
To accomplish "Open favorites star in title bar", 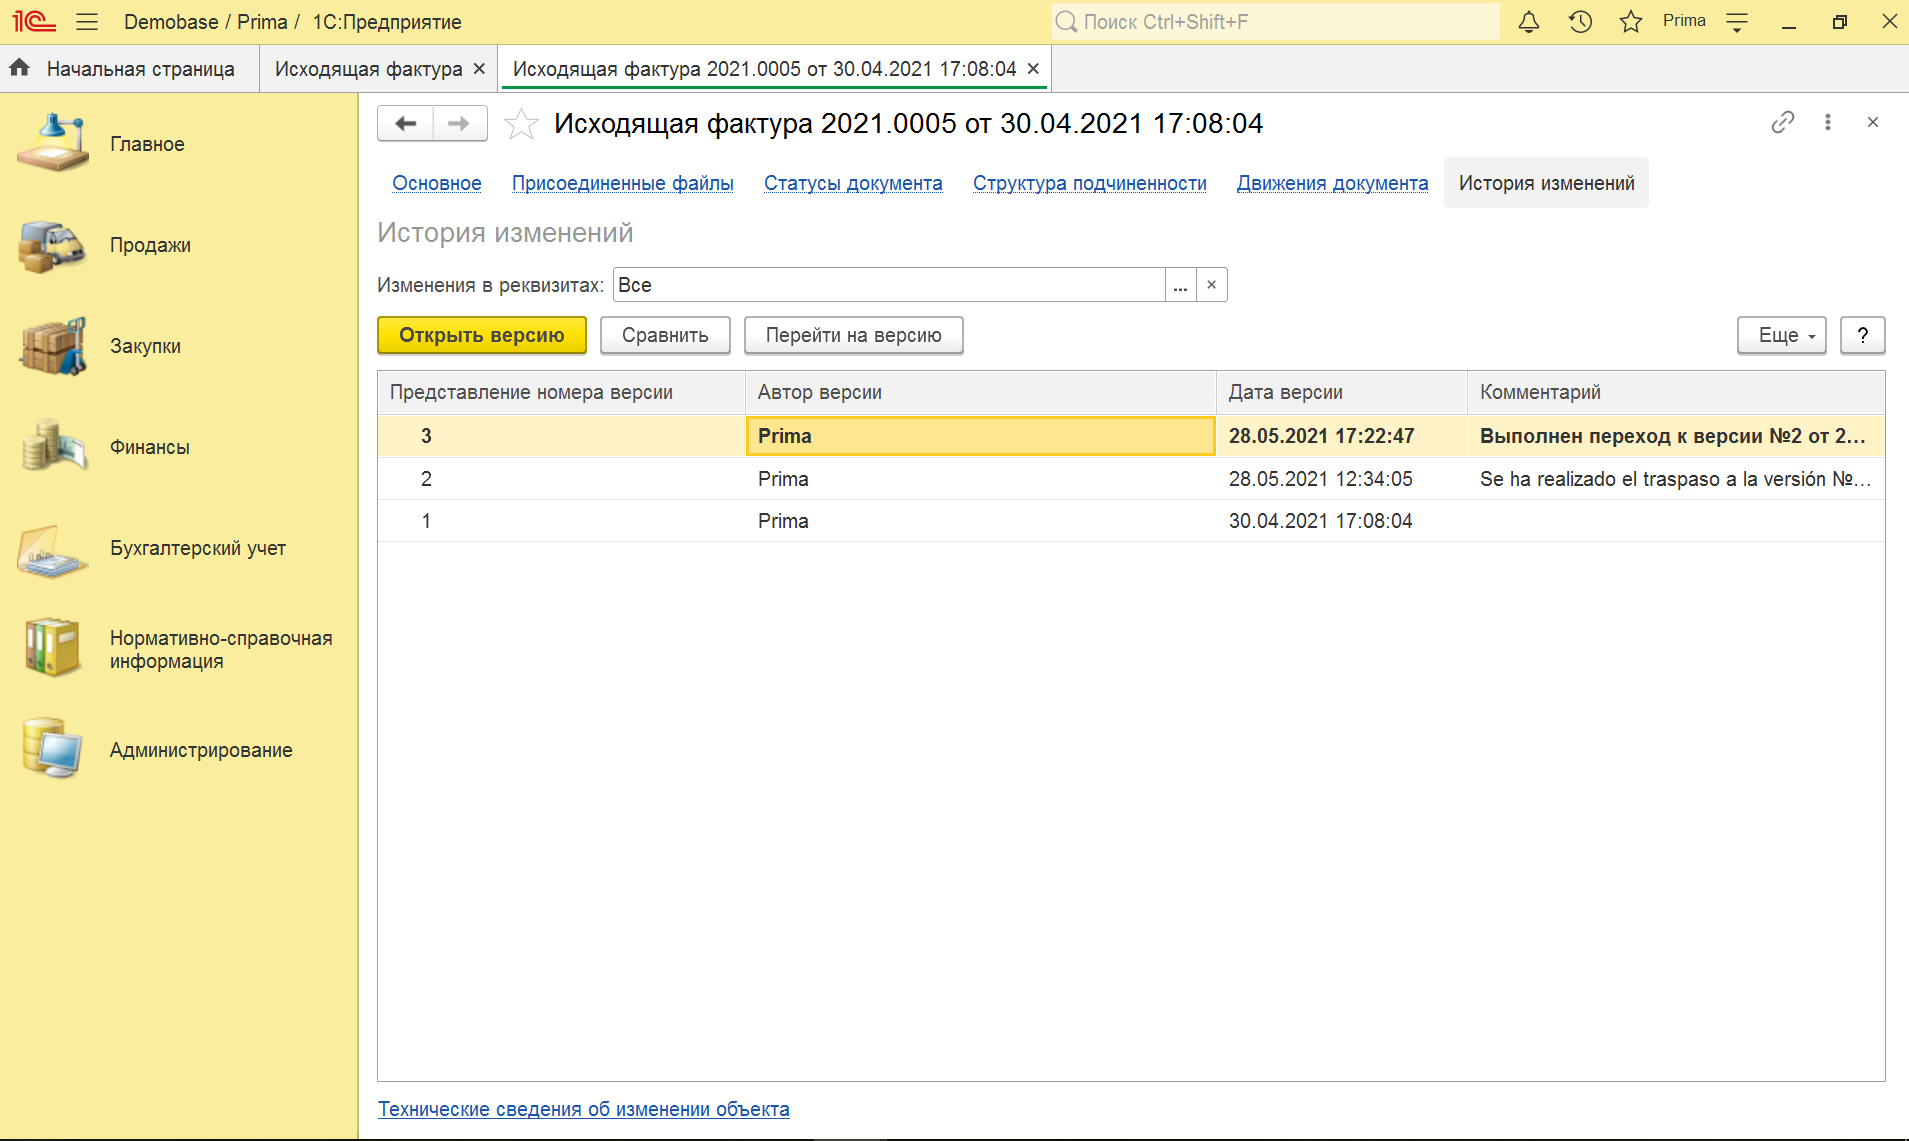I will [x=1631, y=22].
